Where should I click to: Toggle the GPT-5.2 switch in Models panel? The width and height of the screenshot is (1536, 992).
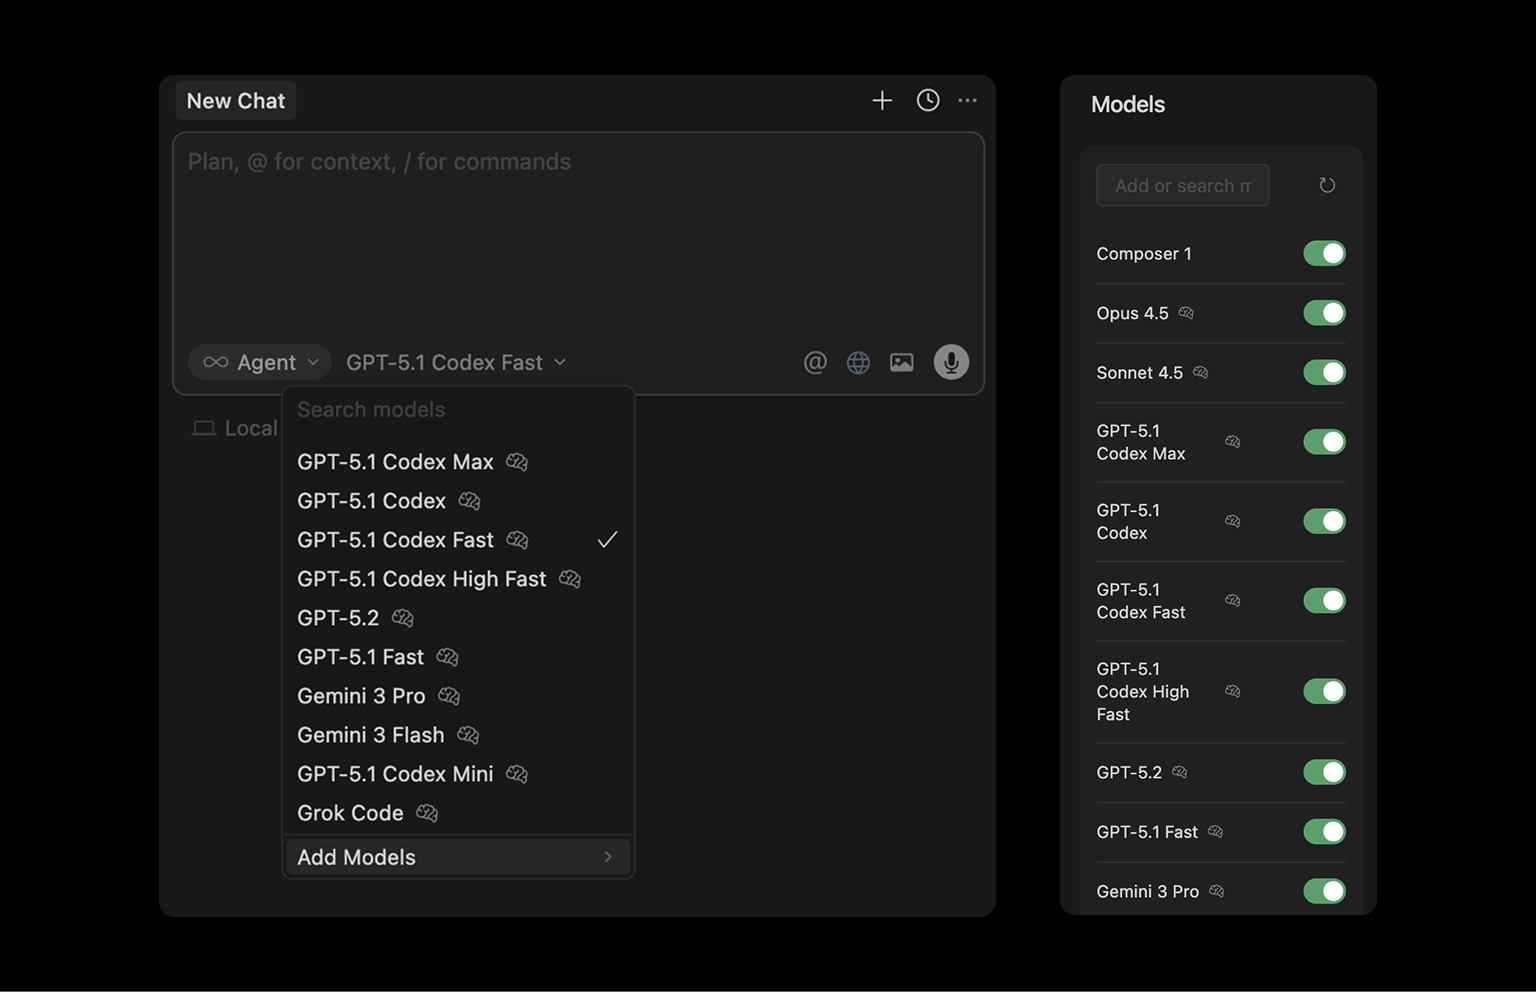point(1324,772)
